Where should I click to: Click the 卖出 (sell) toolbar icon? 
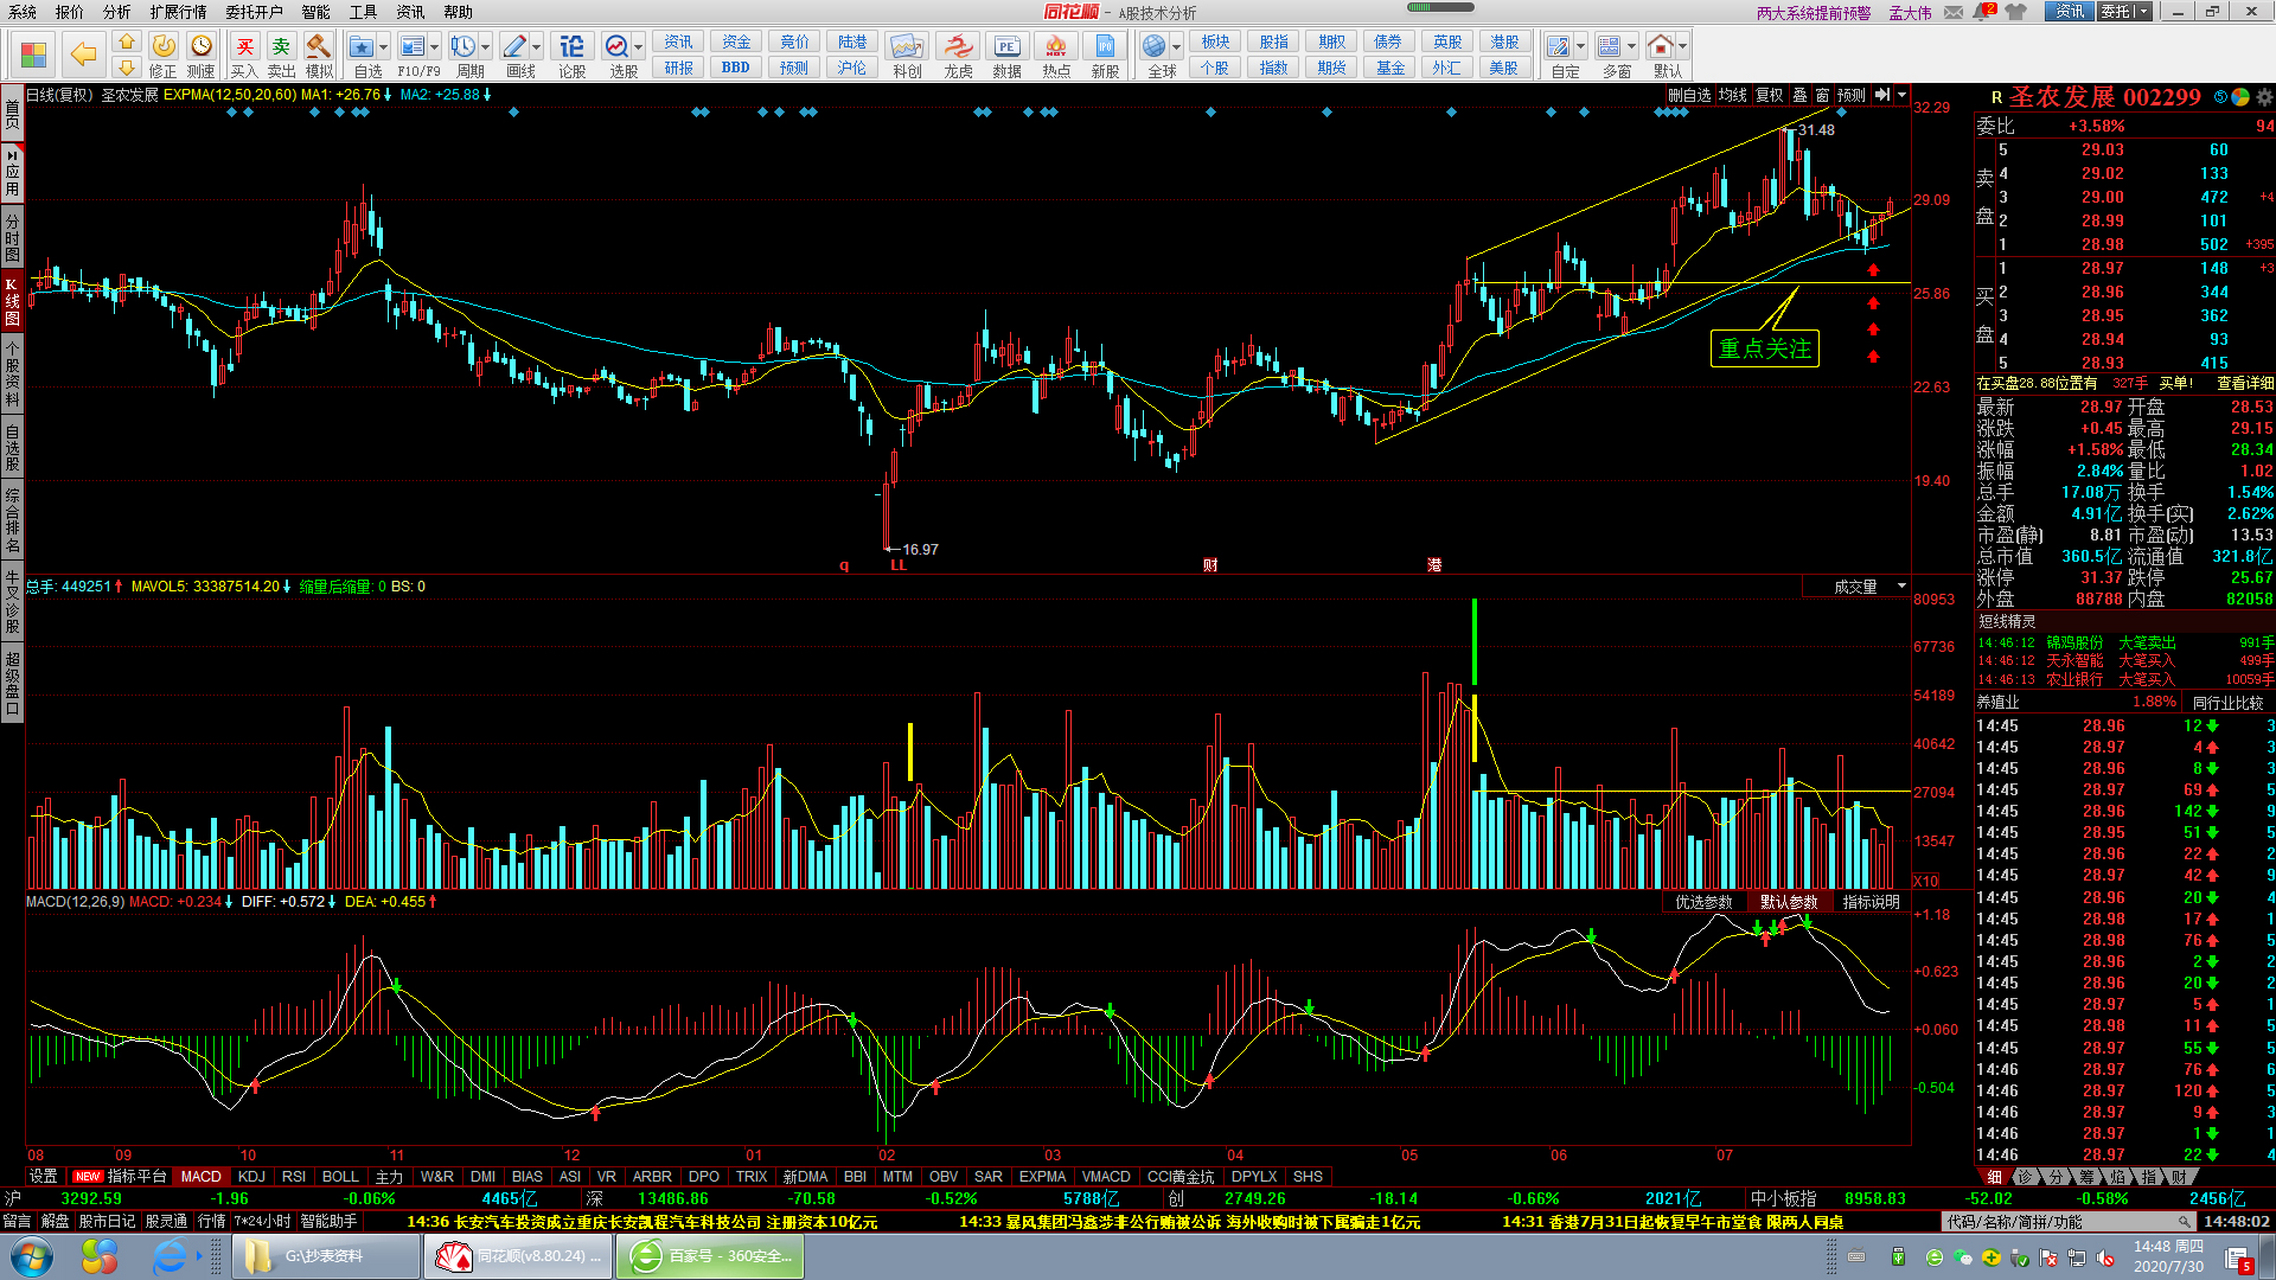(281, 47)
